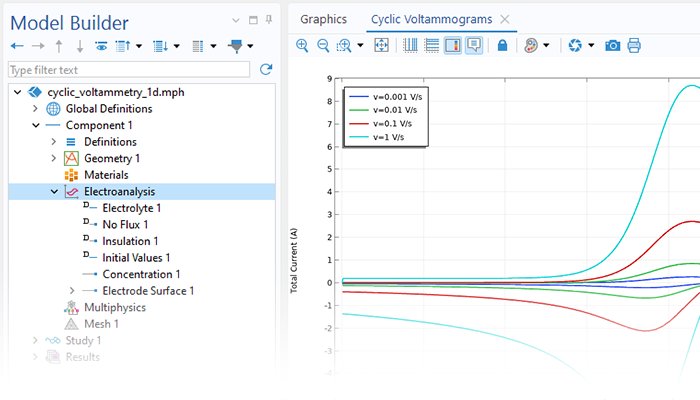Image resolution: width=700 pixels, height=400 pixels.
Task: Click the Zoom In magnifier
Action: click(302, 45)
